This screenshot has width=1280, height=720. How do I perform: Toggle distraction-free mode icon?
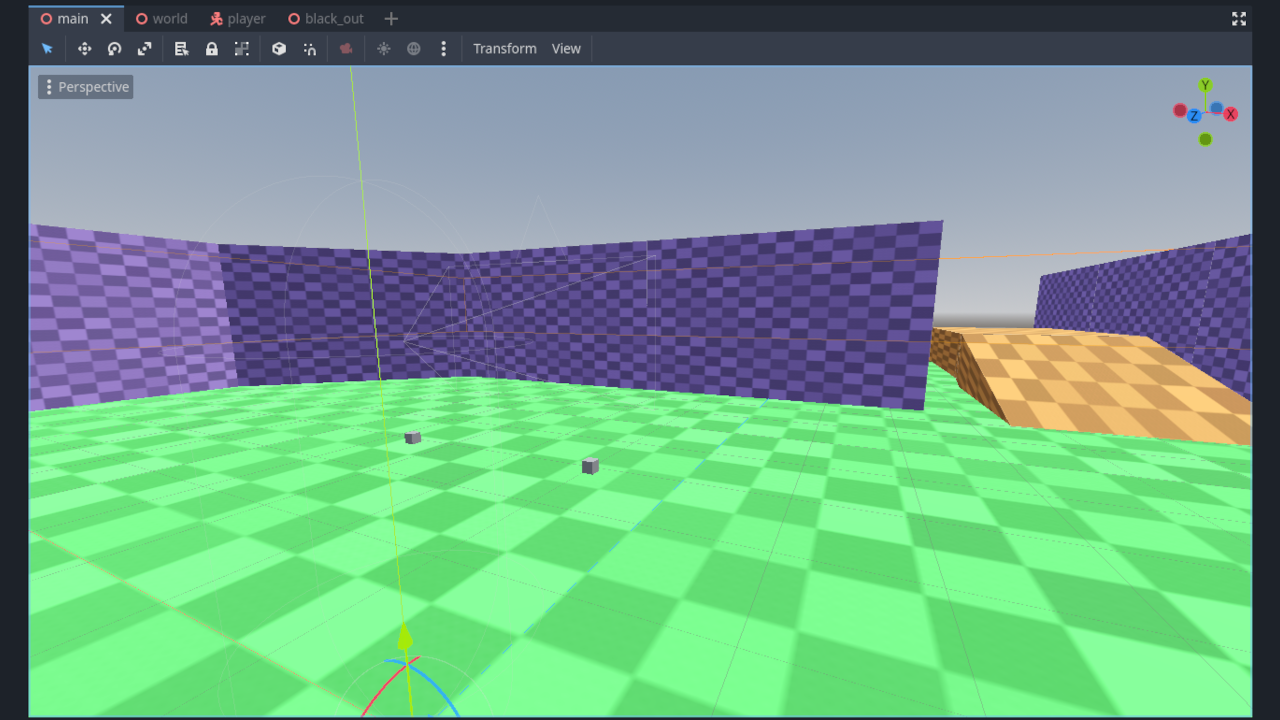click(x=1239, y=18)
